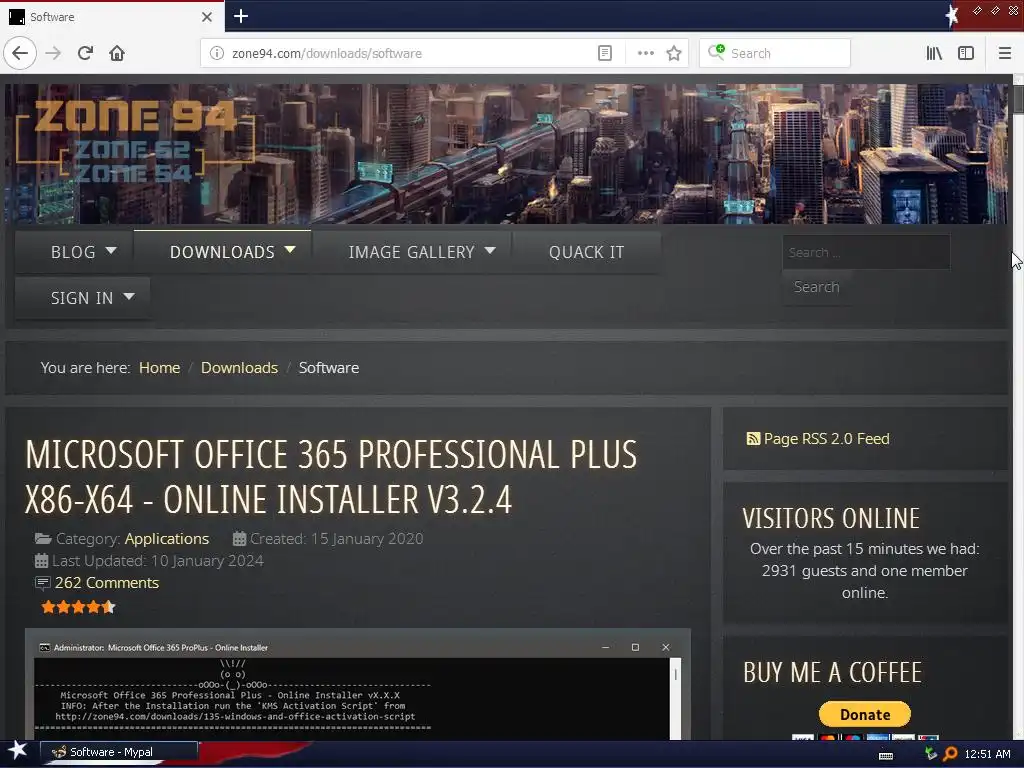Click the Page RSS feed icon

pyautogui.click(x=753, y=439)
